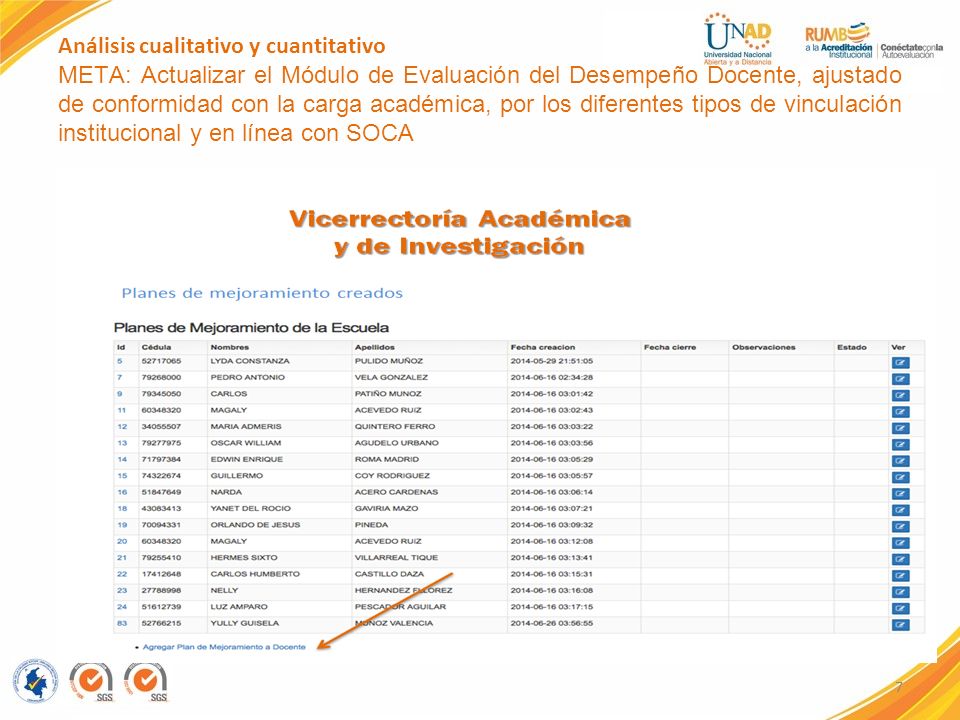Click the UNAD university logo

pos(738,38)
